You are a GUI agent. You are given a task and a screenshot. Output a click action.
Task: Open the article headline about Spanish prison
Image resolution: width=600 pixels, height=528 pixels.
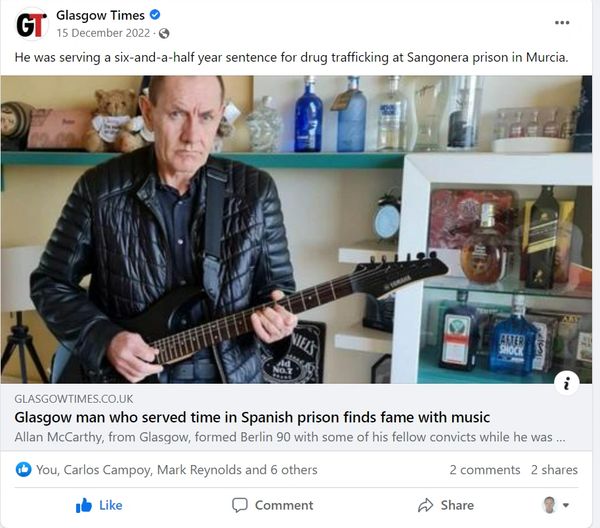(x=252, y=417)
